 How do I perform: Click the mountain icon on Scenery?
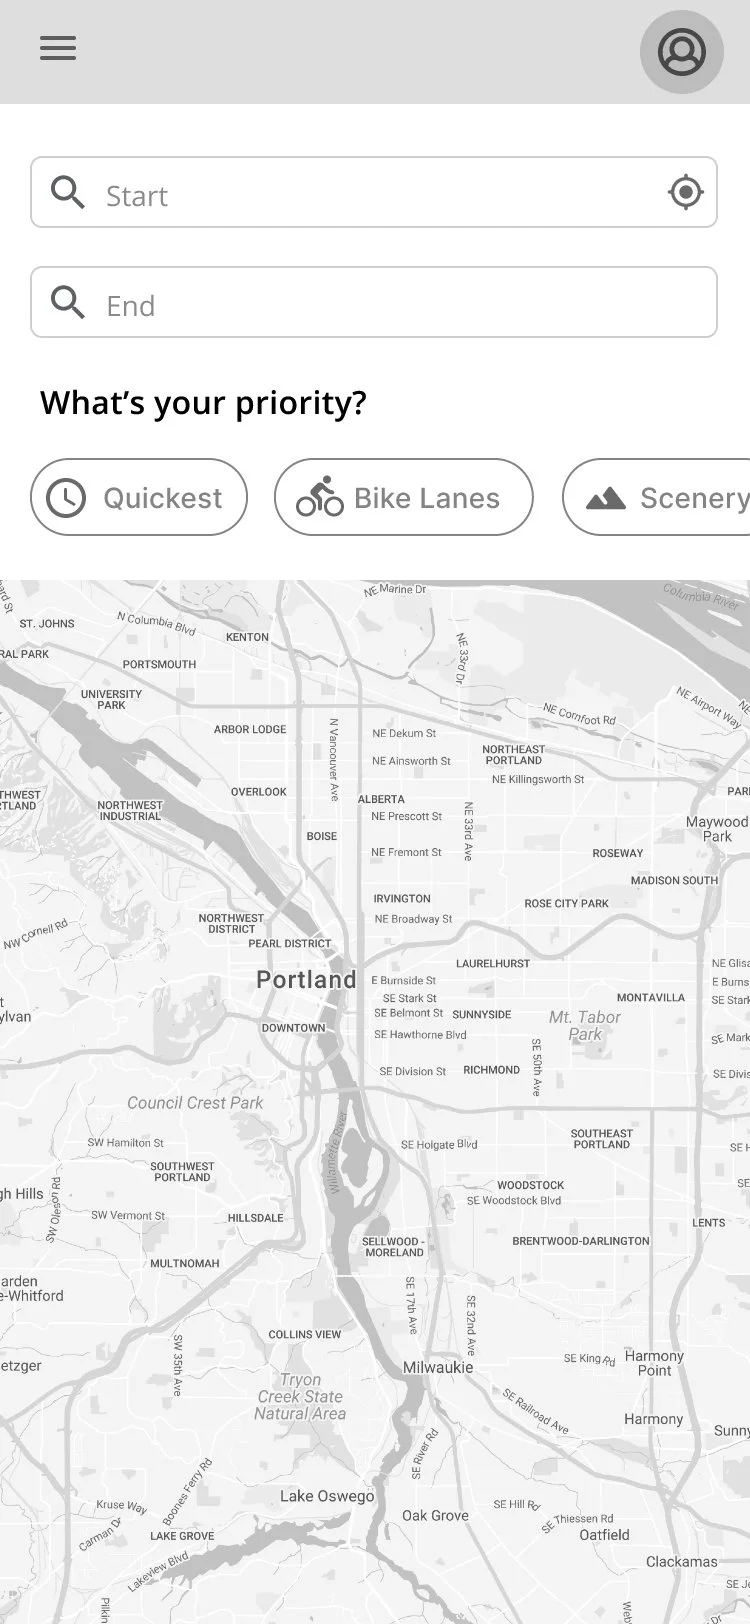[x=606, y=498]
